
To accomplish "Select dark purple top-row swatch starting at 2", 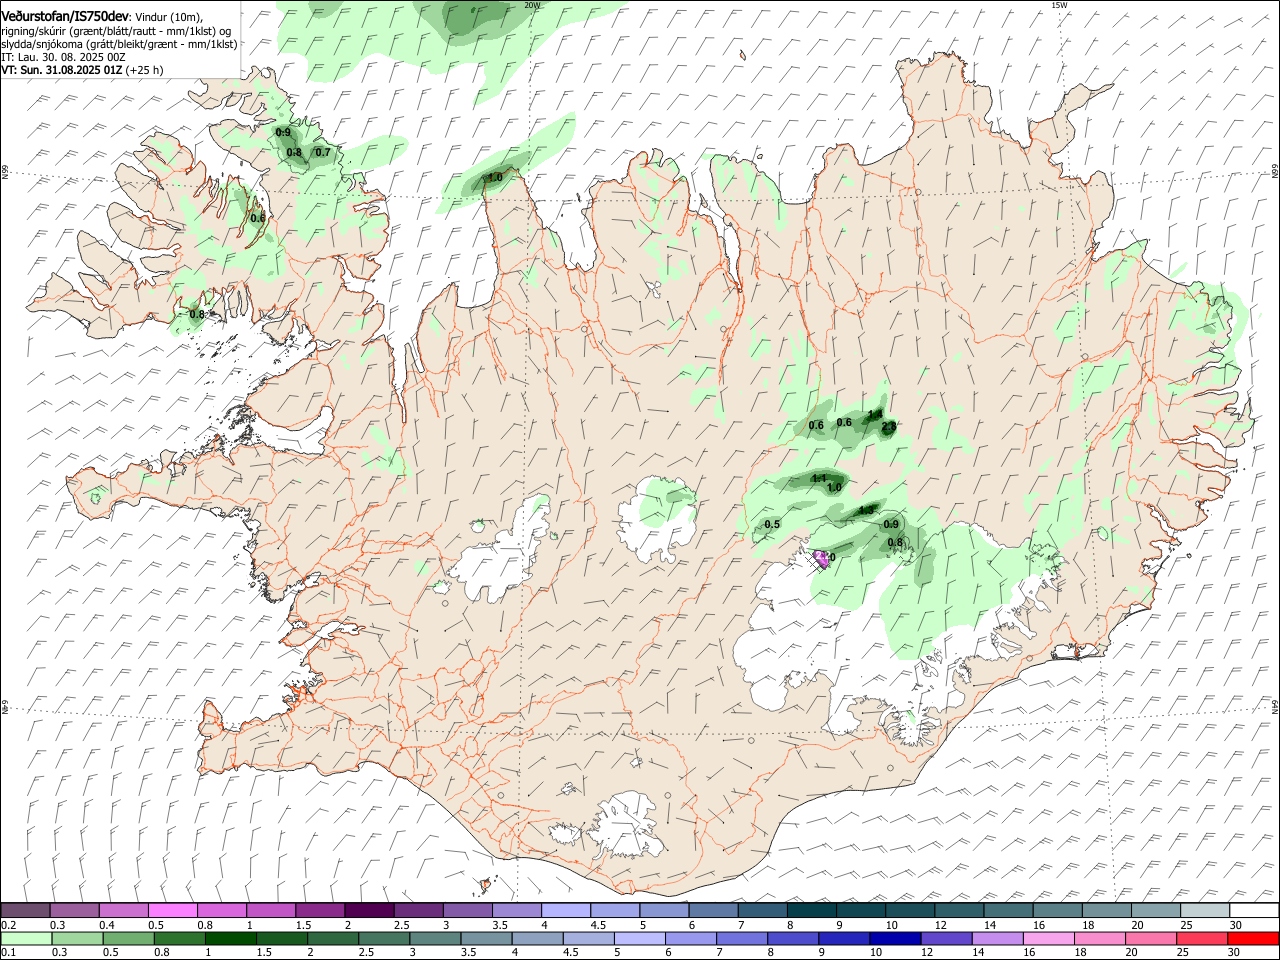I will click(369, 911).
